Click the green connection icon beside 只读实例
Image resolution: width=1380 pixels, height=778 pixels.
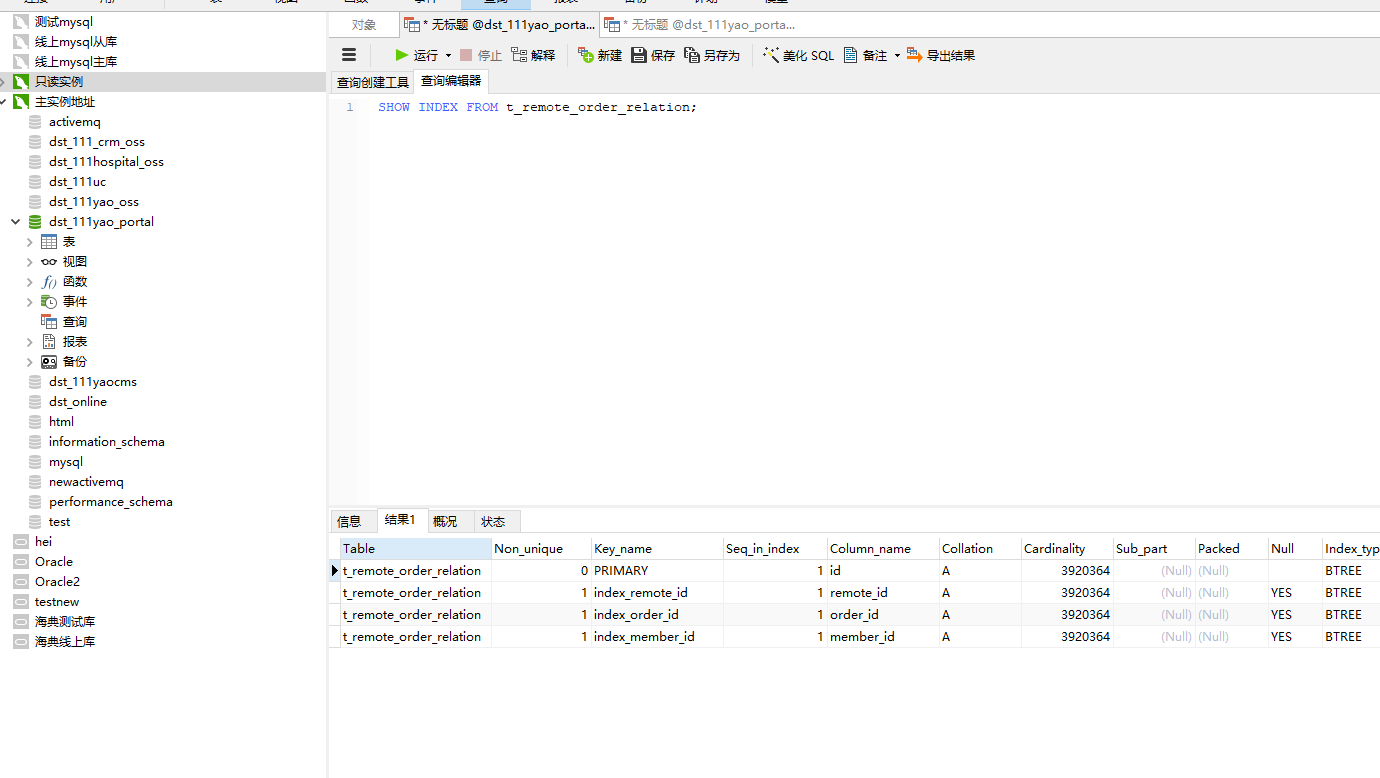coord(21,82)
